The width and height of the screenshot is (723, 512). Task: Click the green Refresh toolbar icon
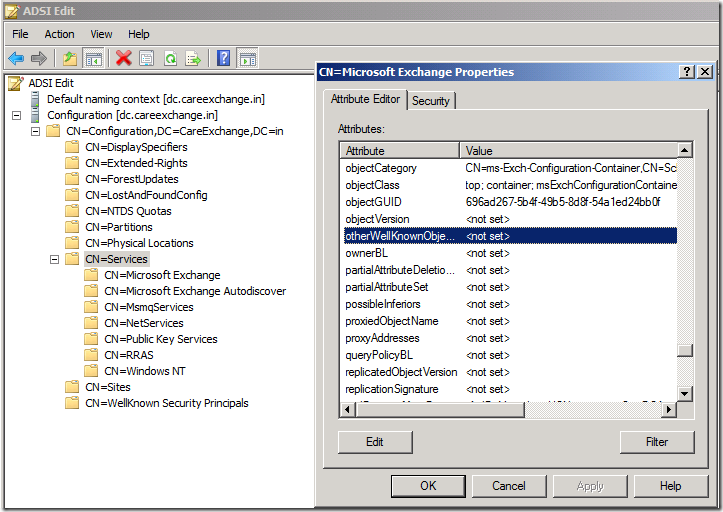click(171, 59)
